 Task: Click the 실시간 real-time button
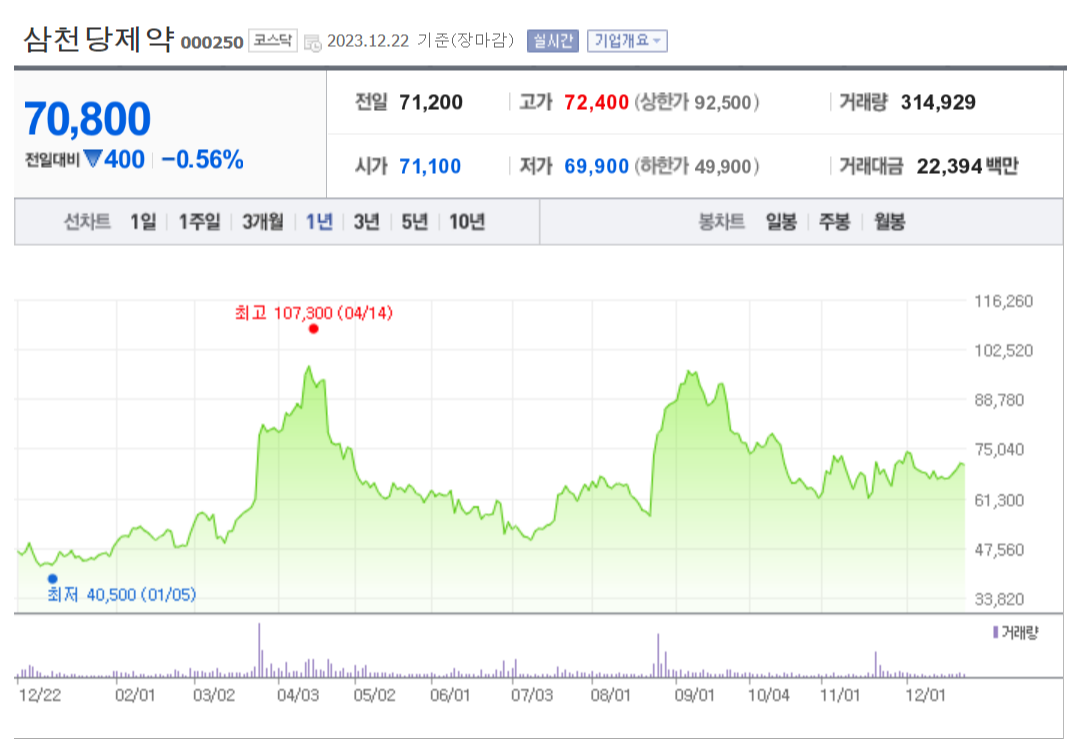click(x=553, y=41)
